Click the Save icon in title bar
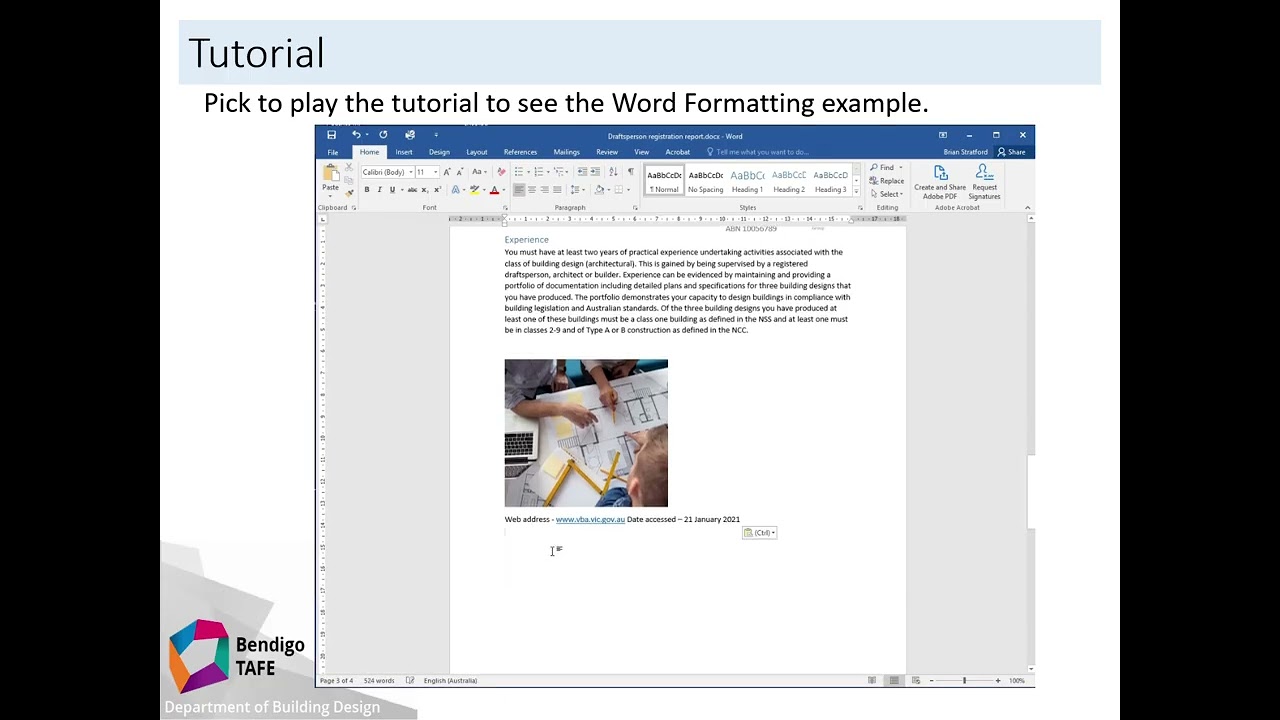 pos(332,135)
